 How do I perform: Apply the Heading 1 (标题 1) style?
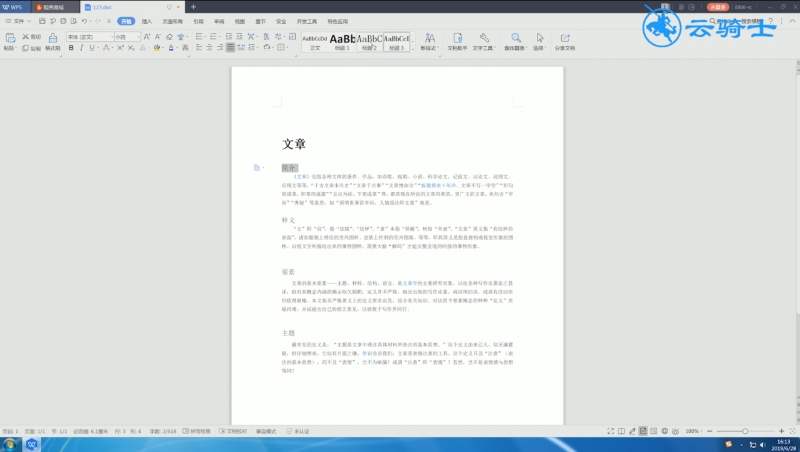point(342,42)
